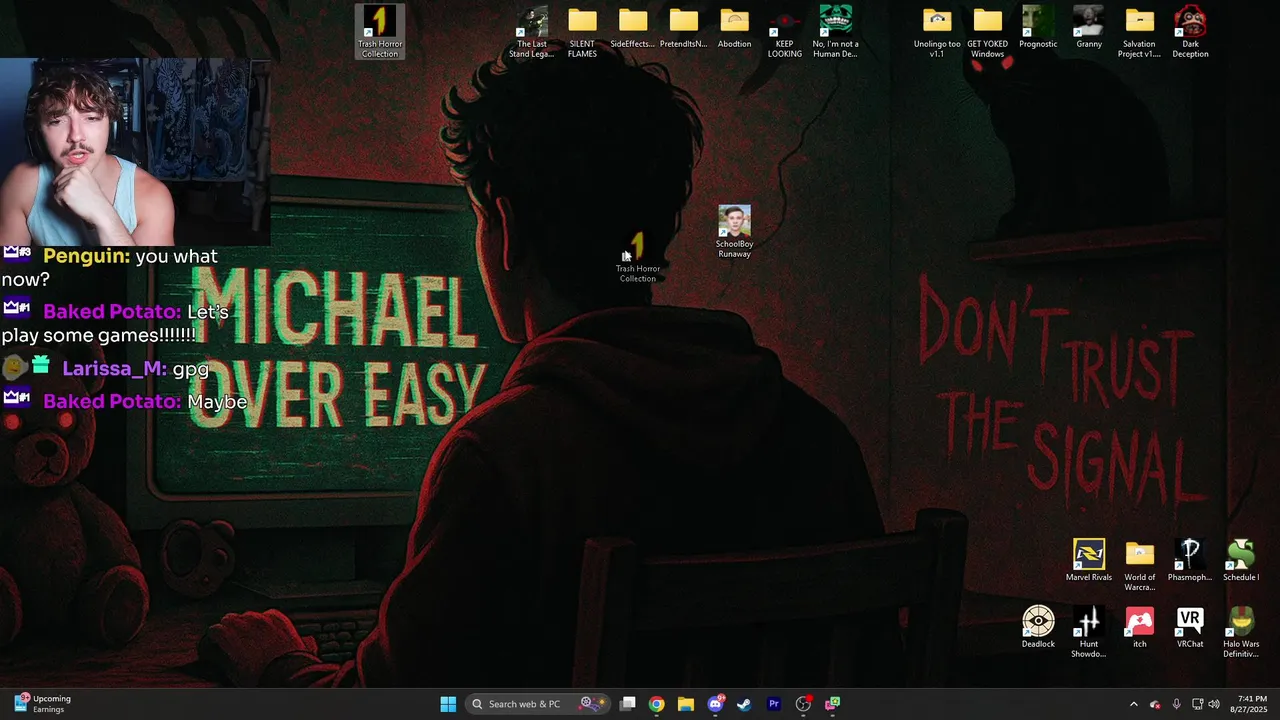Select the Unolingo too v1.1 folder
This screenshot has width=1280, height=720.
(937, 31)
